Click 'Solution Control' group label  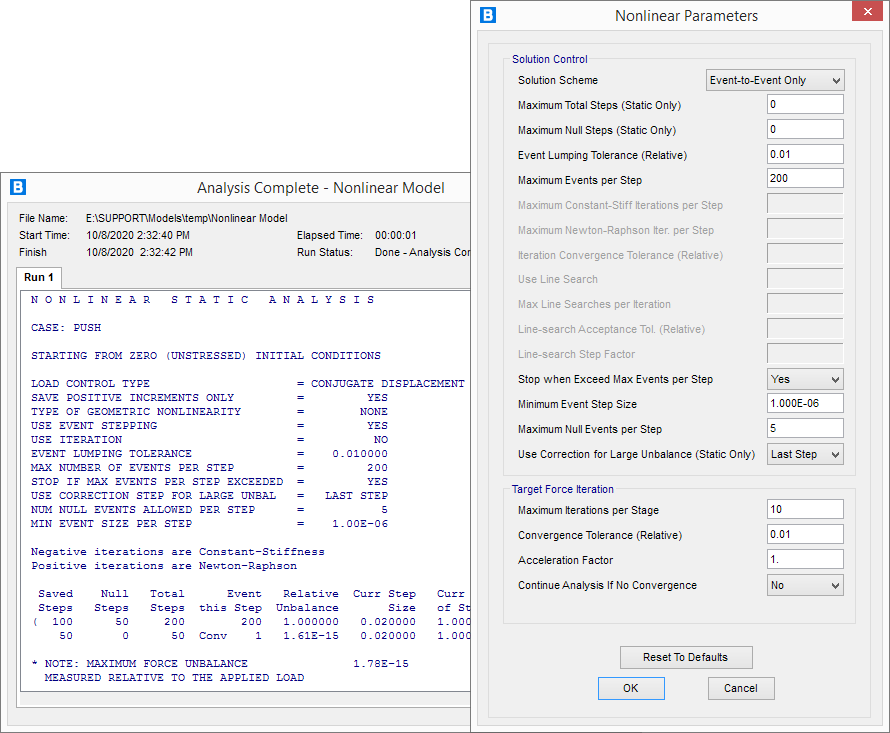[549, 59]
